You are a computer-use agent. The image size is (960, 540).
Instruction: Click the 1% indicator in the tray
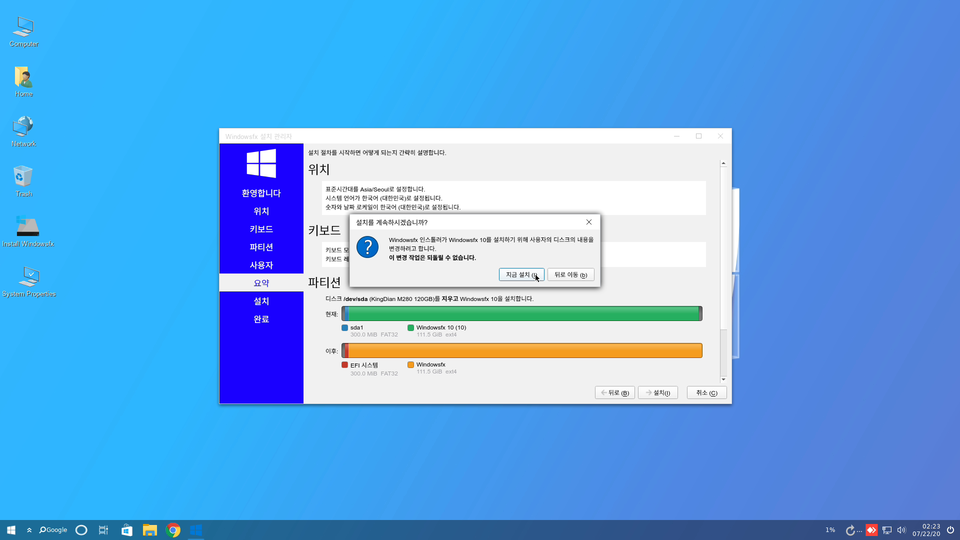(x=830, y=530)
